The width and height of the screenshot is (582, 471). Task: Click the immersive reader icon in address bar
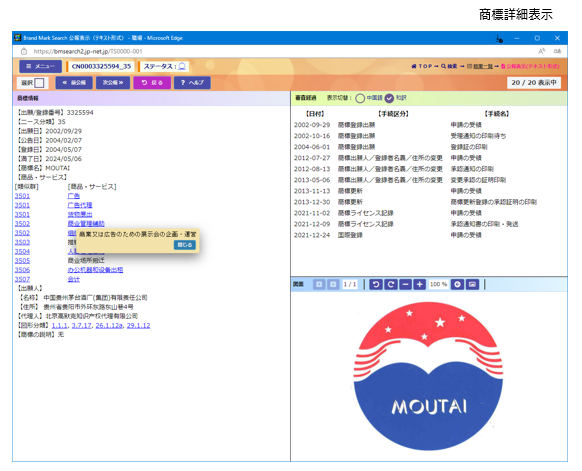coord(557,51)
